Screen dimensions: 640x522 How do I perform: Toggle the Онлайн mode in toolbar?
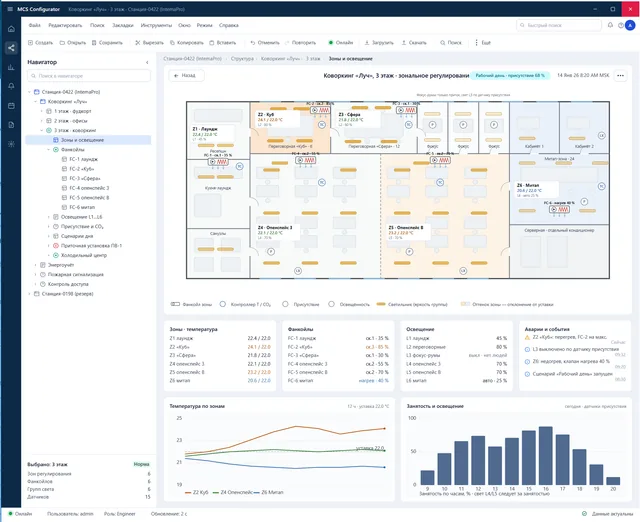[341, 42]
